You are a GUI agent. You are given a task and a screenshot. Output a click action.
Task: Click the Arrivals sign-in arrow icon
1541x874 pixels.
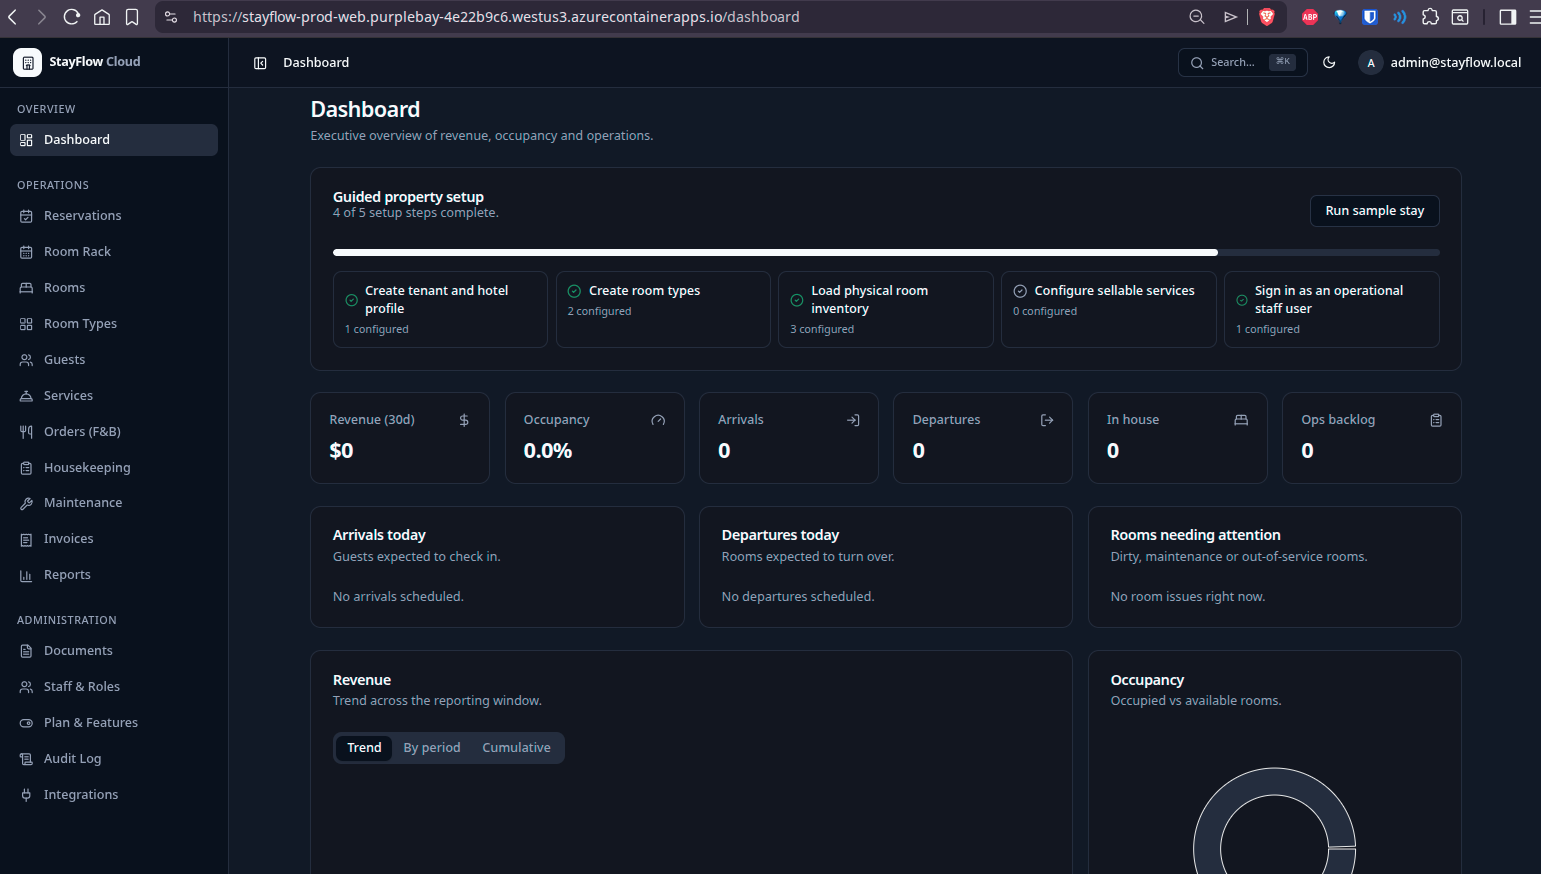coord(853,420)
